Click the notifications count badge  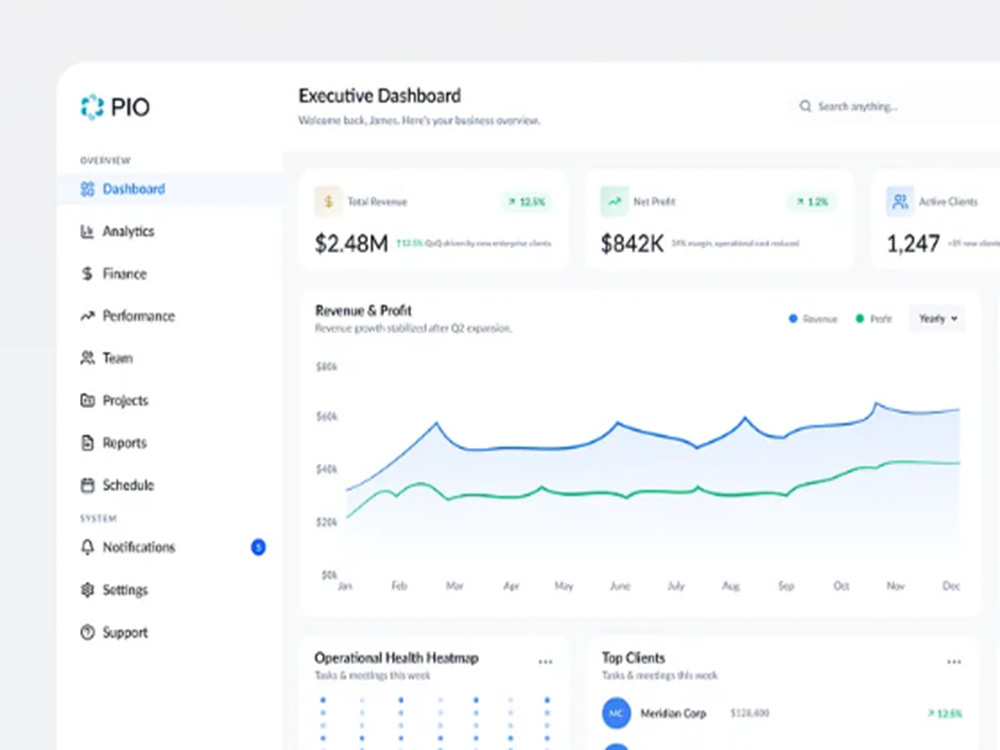pyautogui.click(x=258, y=547)
